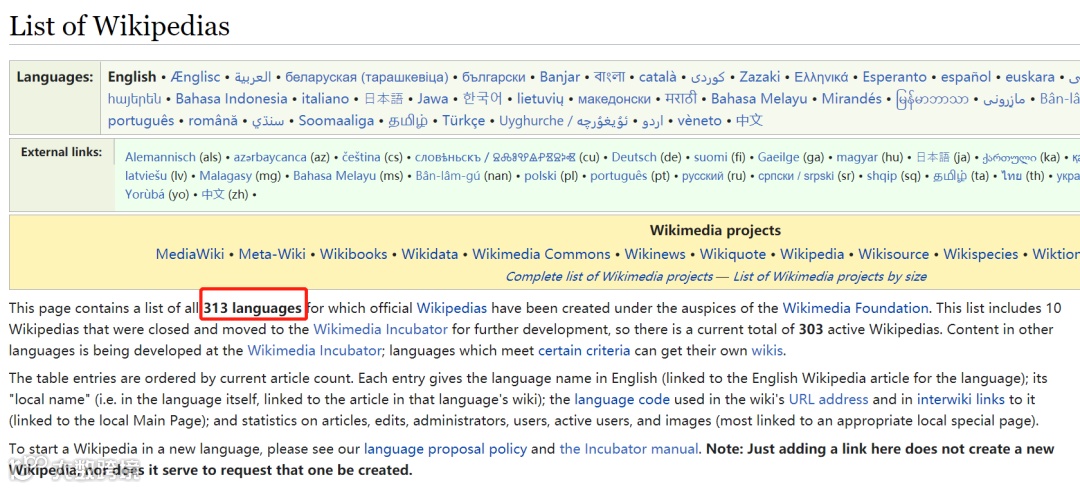Click the bold '303' active Wikipedias count
This screenshot has height=489, width=1080.
pyautogui.click(x=811, y=329)
